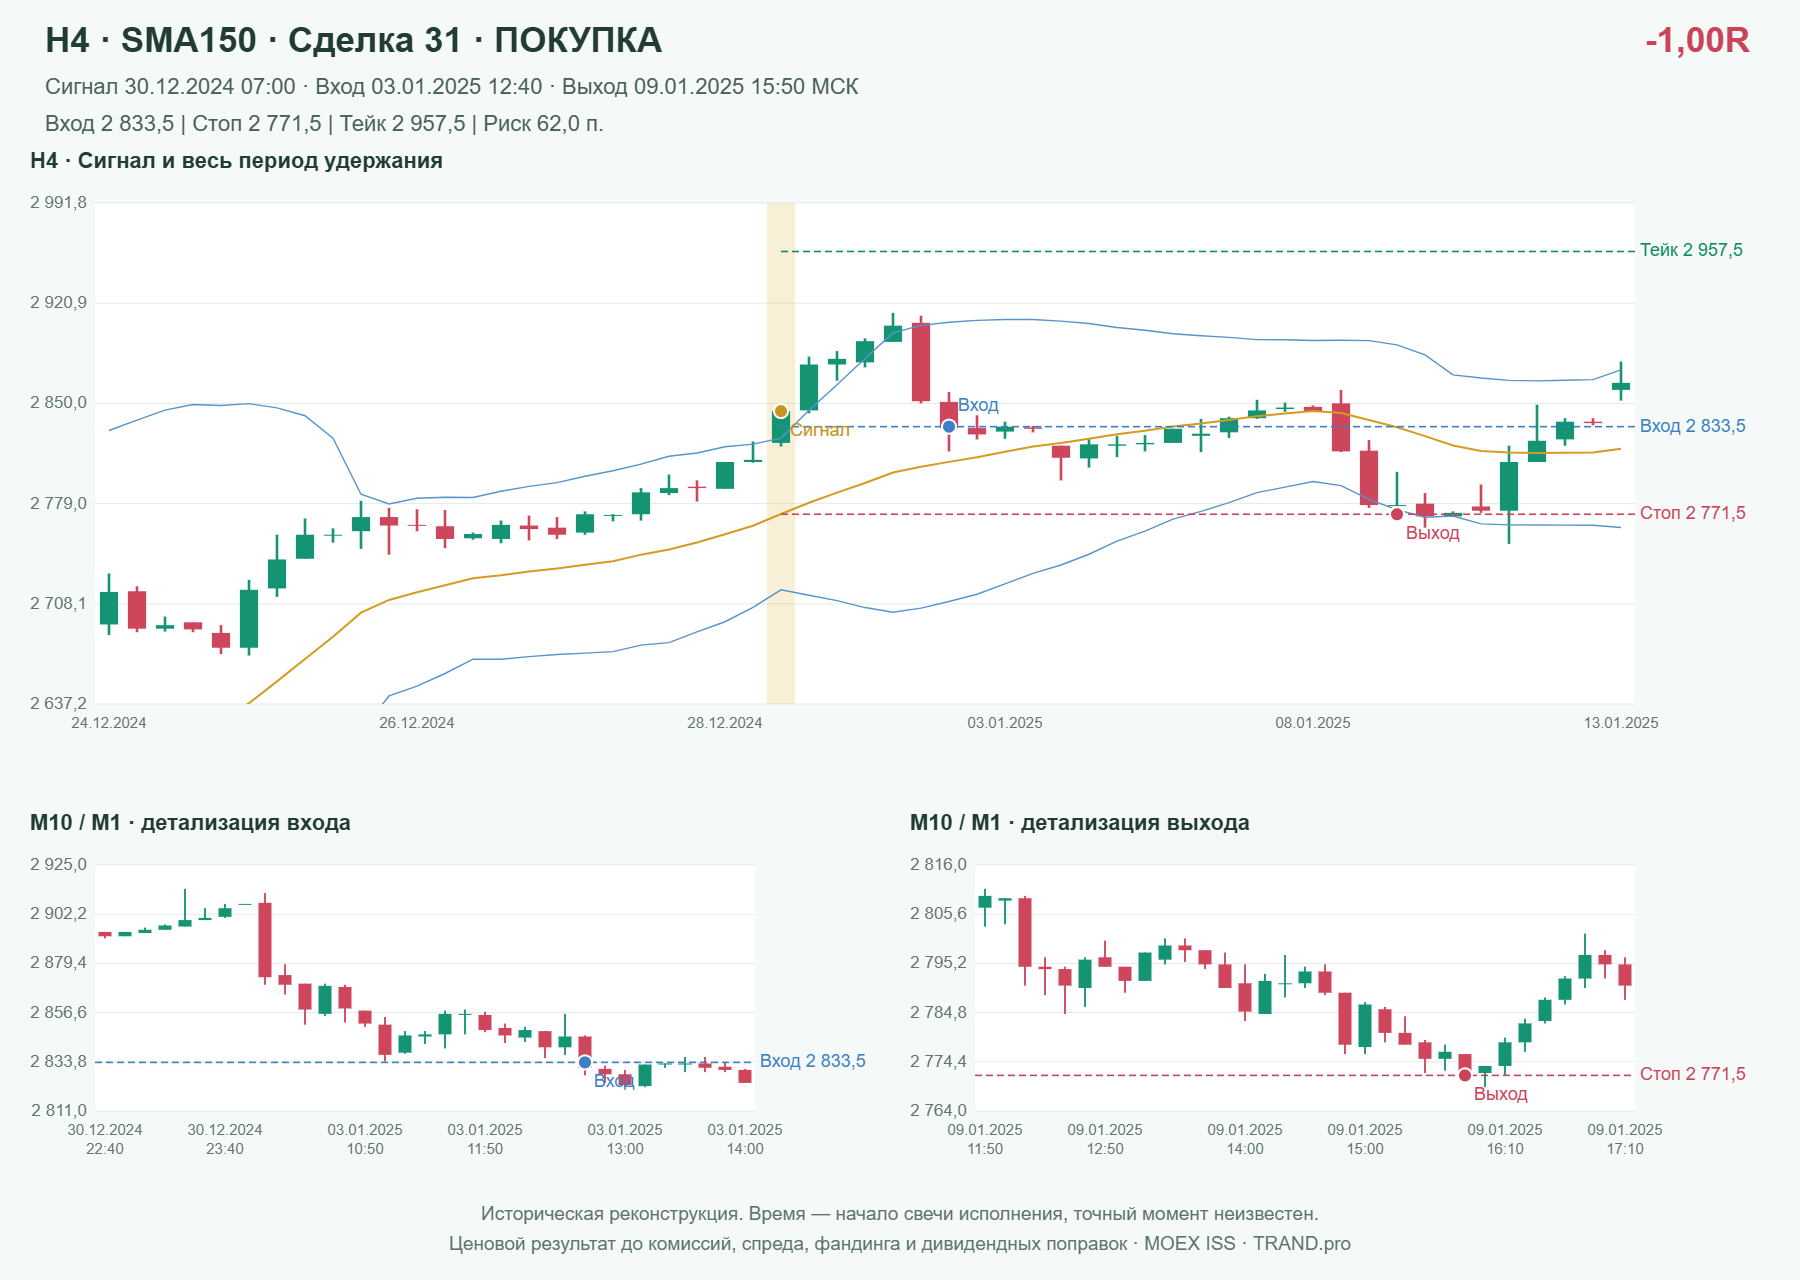Image resolution: width=1800 pixels, height=1280 pixels.
Task: Click the 'Вход 2 833,5' label beside the H4 chart
Action: [1693, 426]
